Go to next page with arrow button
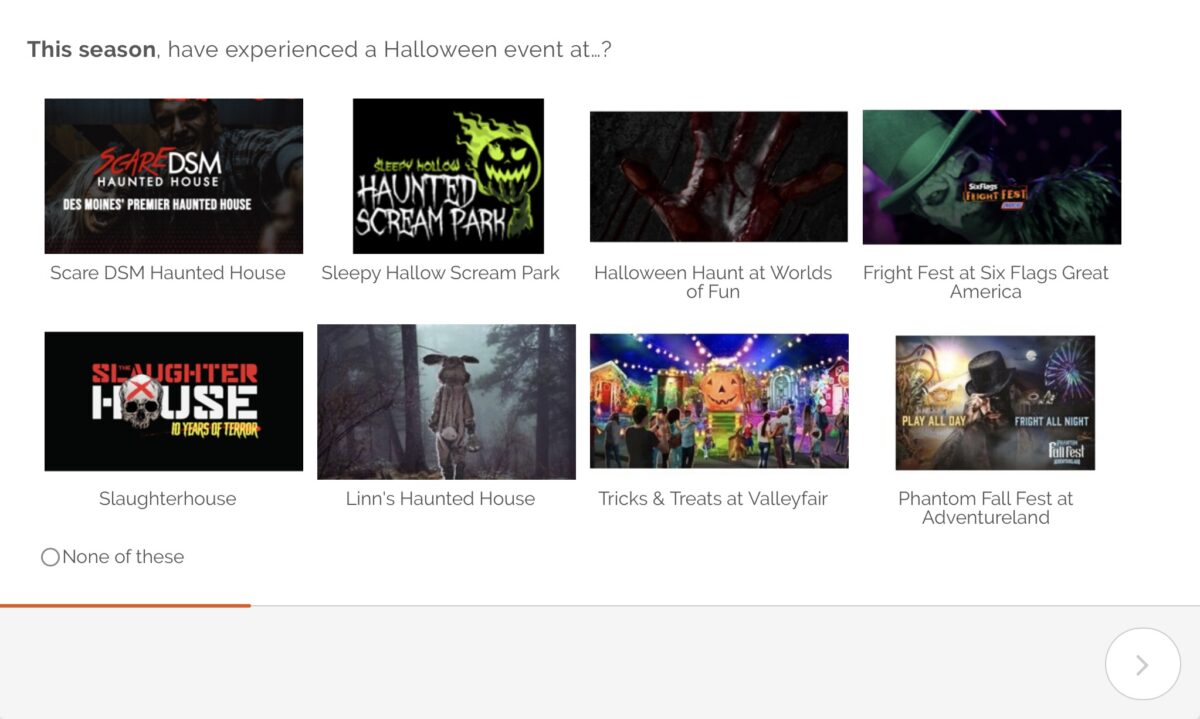Screen dimensions: 1200x719 pyautogui.click(x=1142, y=664)
